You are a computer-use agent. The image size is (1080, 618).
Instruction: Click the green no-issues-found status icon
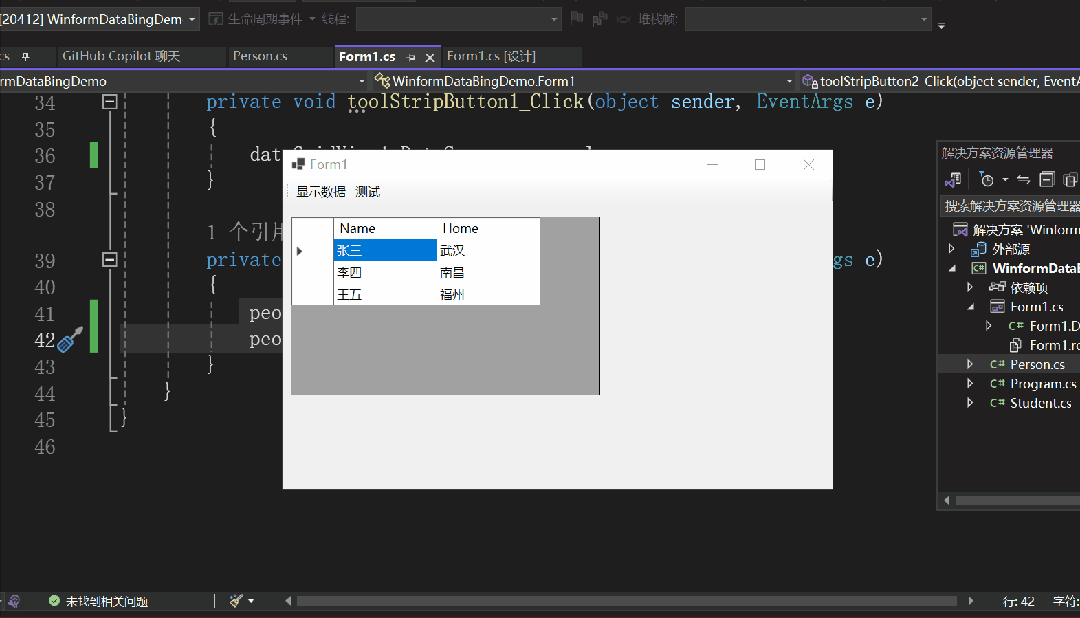tap(54, 601)
